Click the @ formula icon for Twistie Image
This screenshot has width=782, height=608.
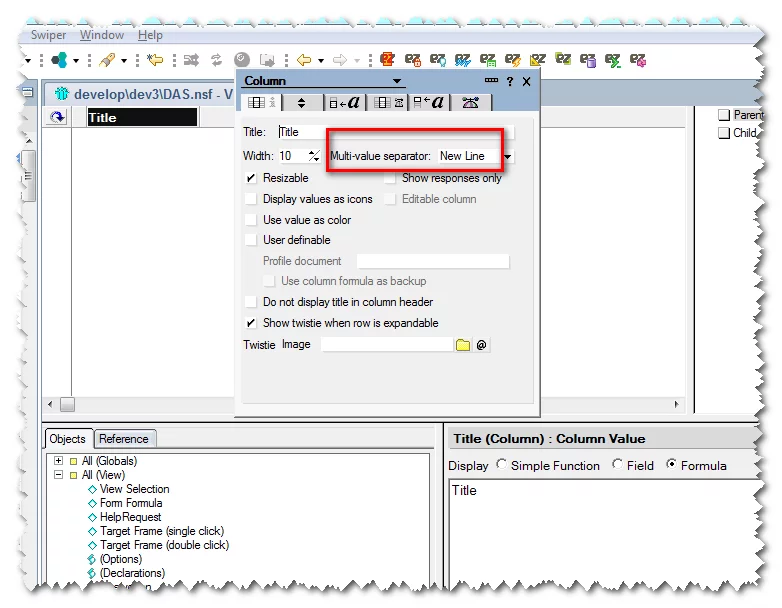coord(481,345)
